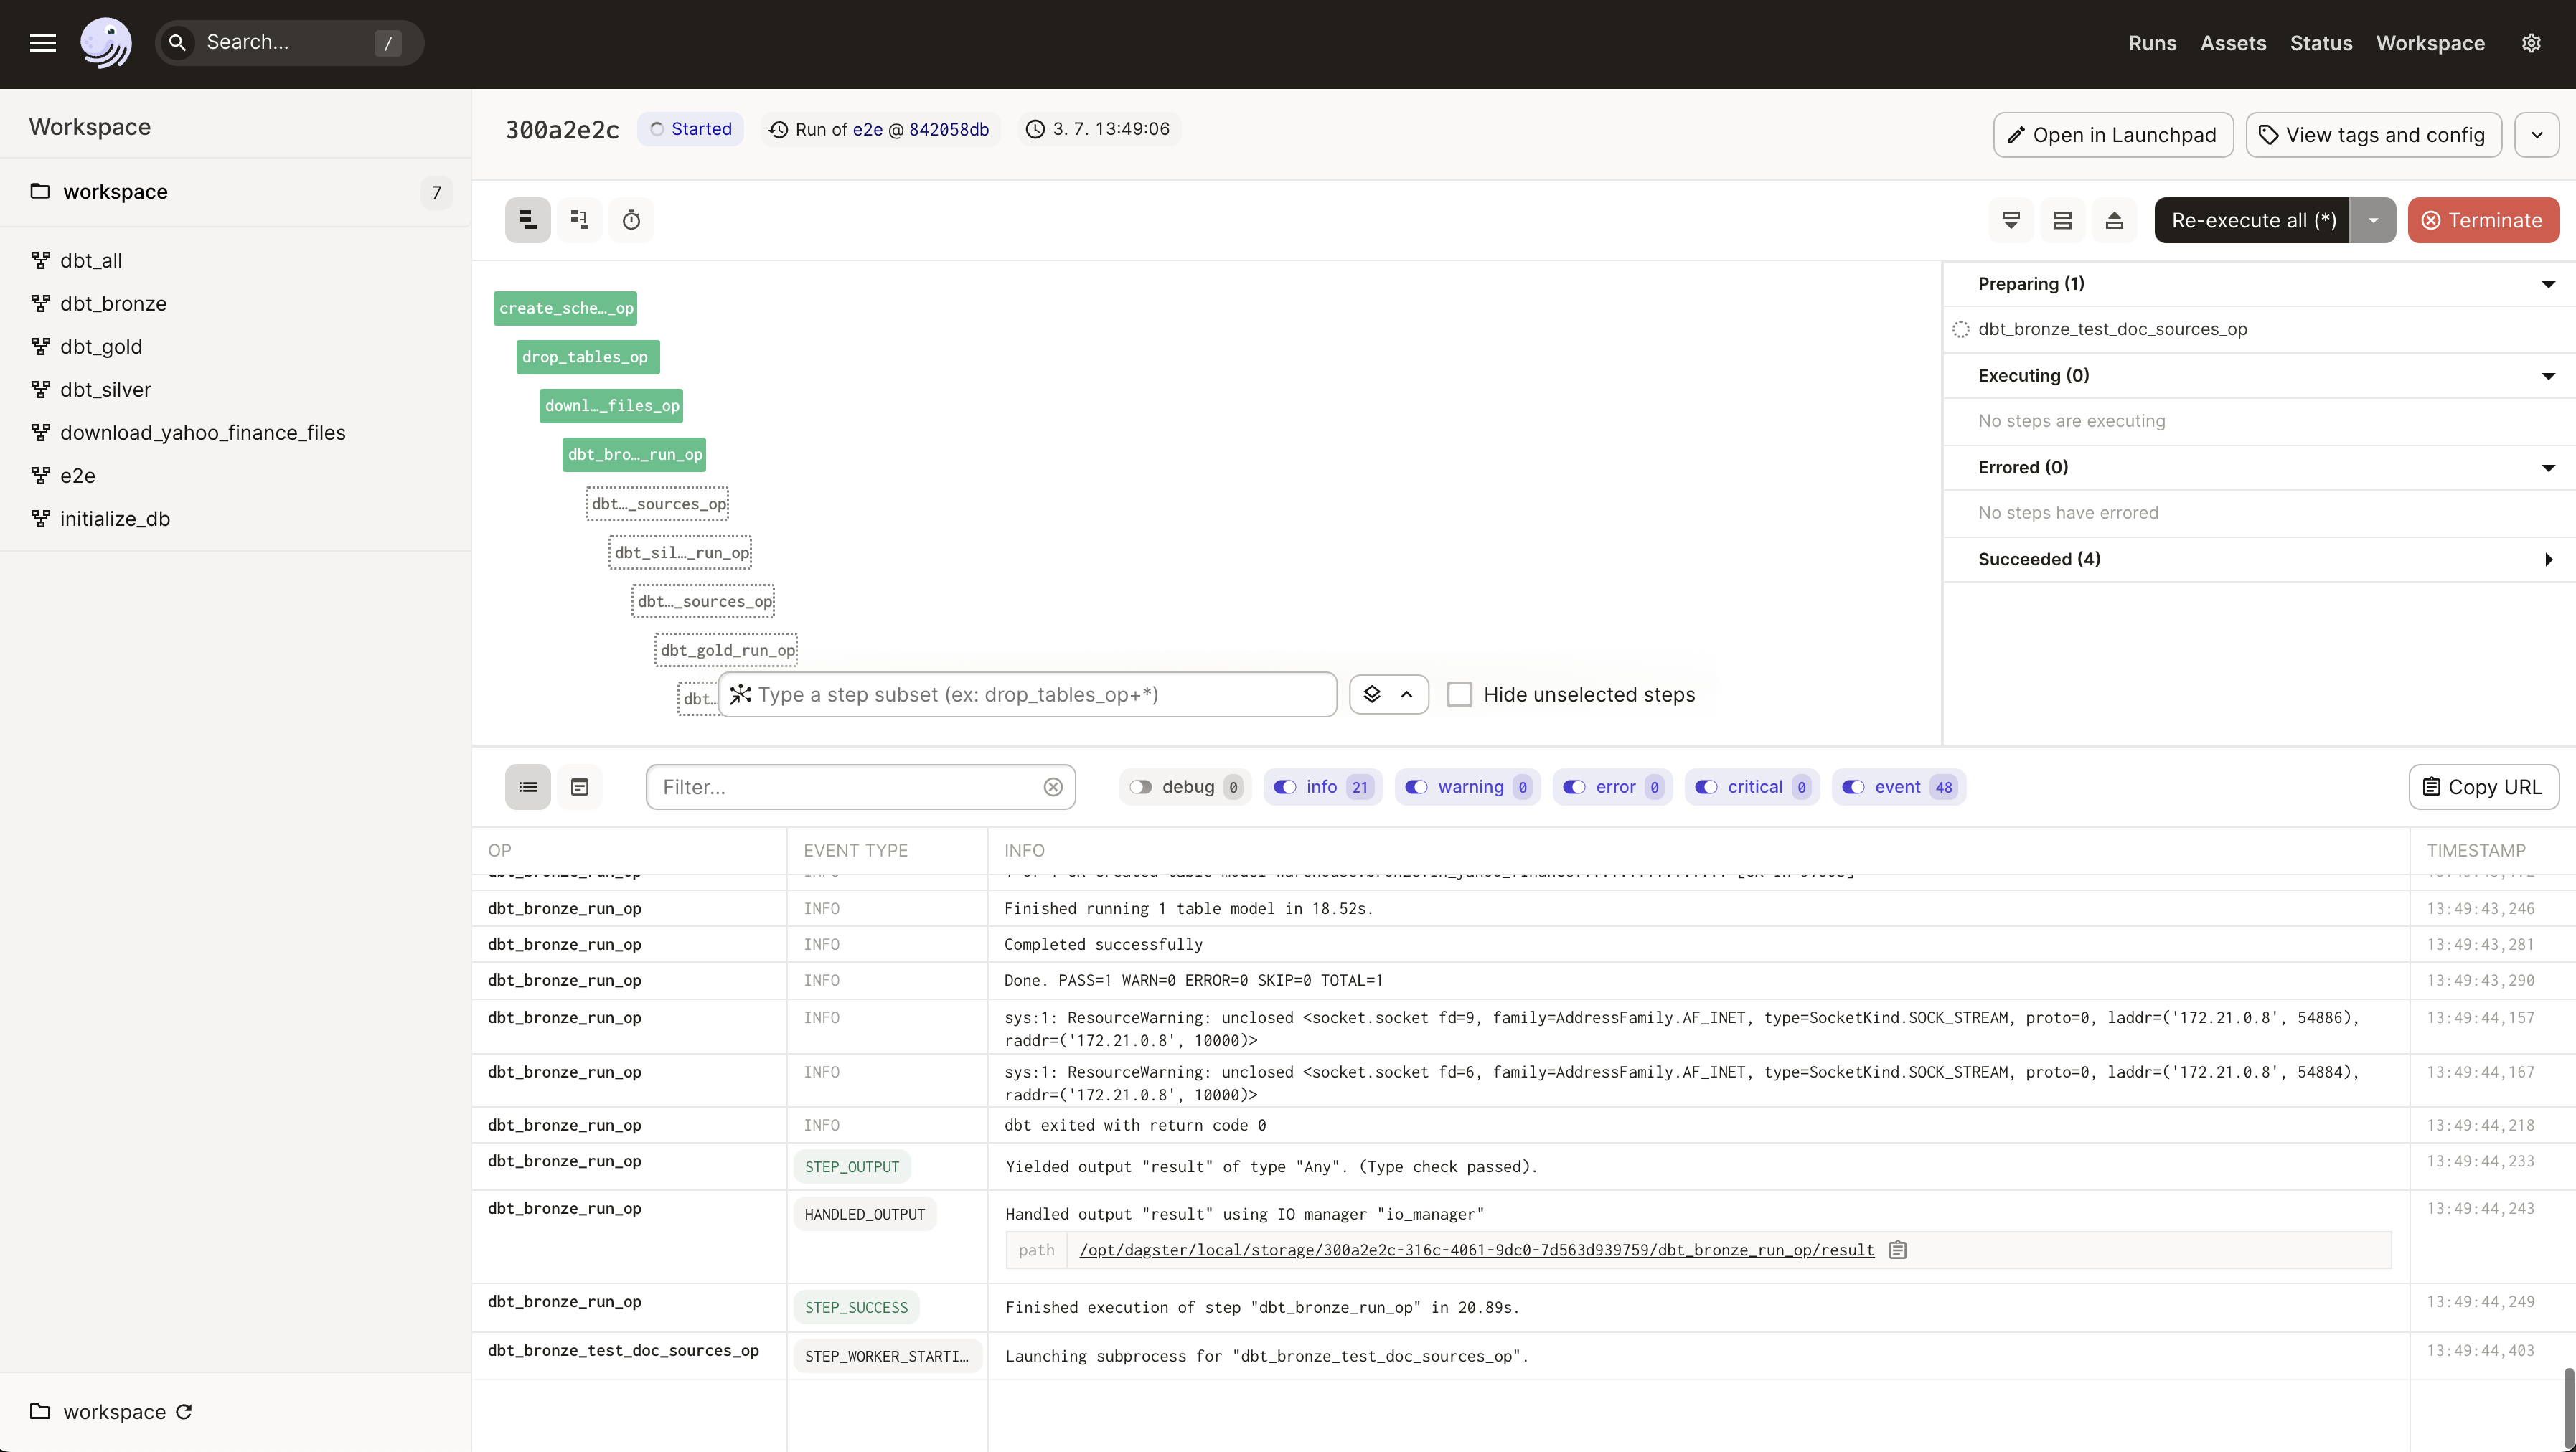2576x1452 pixels.
Task: Switch logs to raw compute view icon
Action: click(x=579, y=787)
